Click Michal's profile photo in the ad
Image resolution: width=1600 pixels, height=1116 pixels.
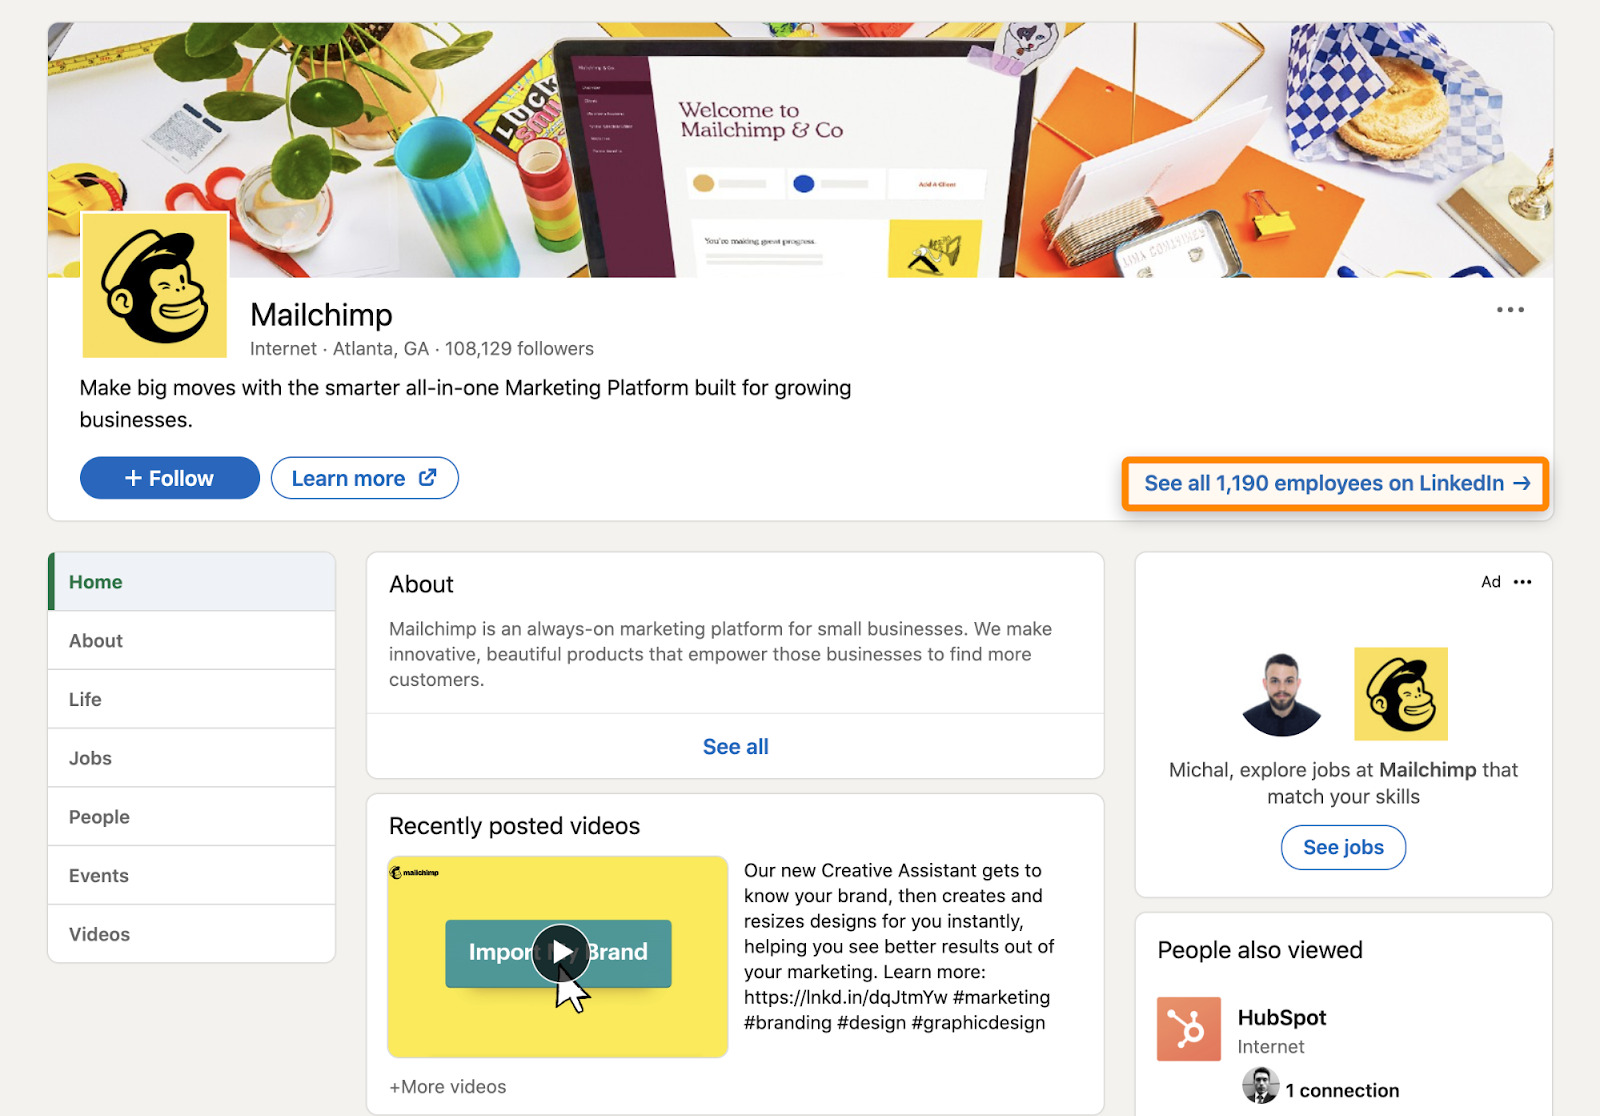pos(1281,694)
